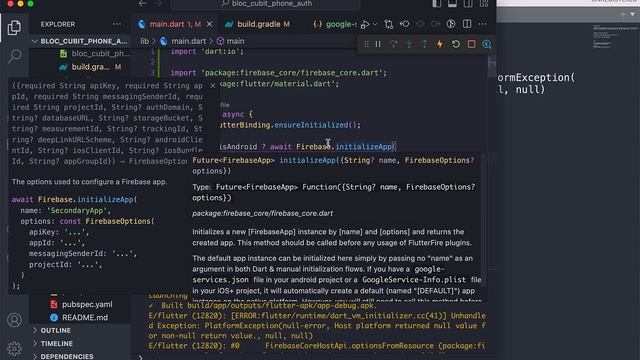
Task: Collapse the BLOC_CUBIT_PHONE_A... project folder
Action: point(80,41)
